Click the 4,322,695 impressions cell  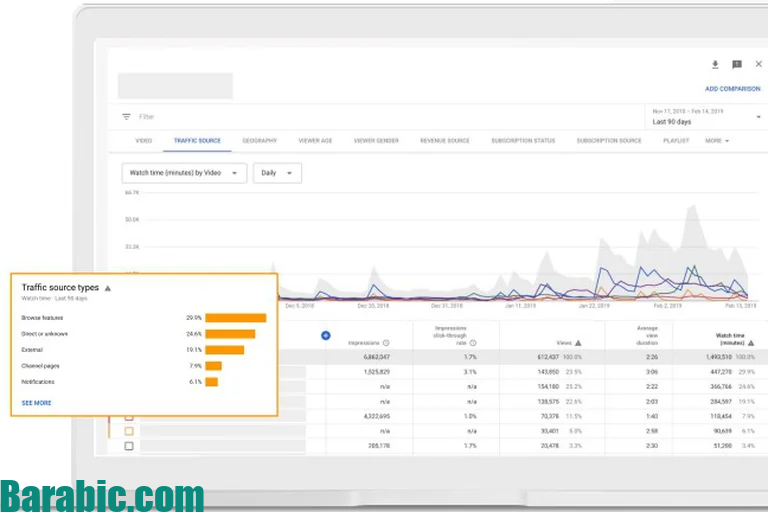377,416
